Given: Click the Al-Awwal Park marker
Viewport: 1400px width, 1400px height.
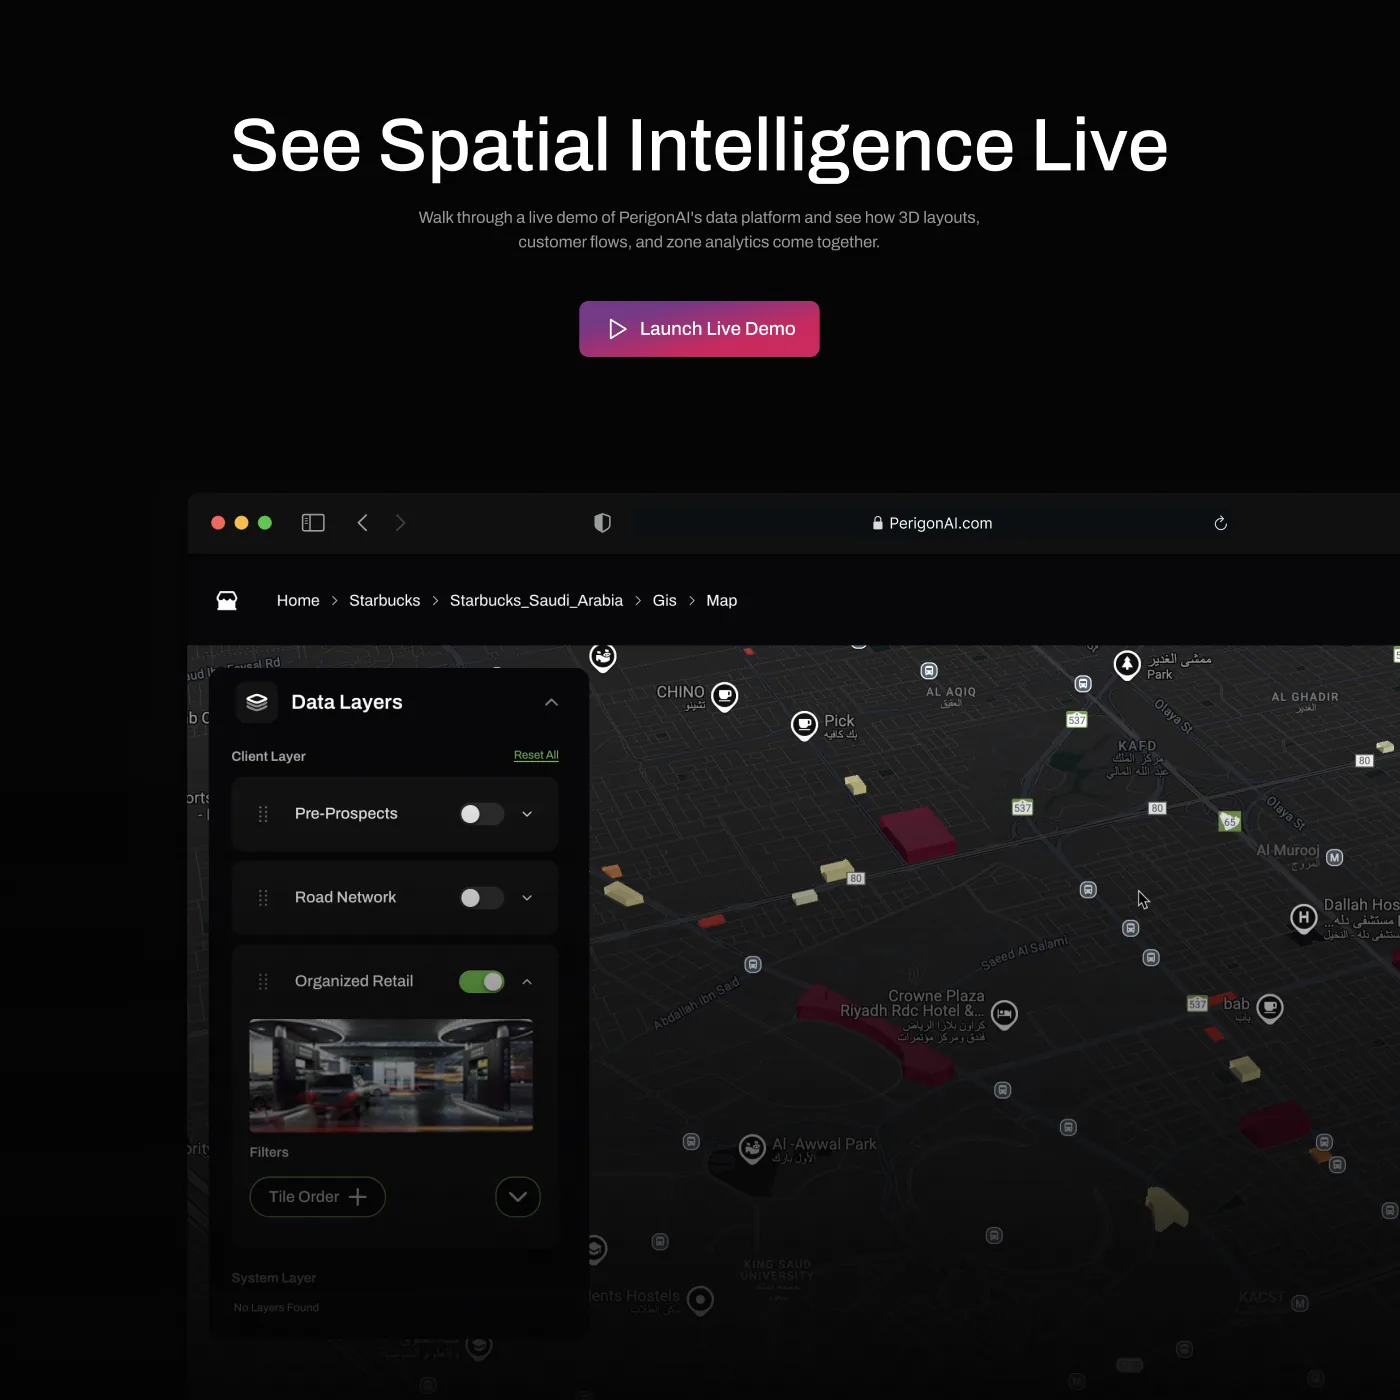Looking at the screenshot, I should 752,1148.
